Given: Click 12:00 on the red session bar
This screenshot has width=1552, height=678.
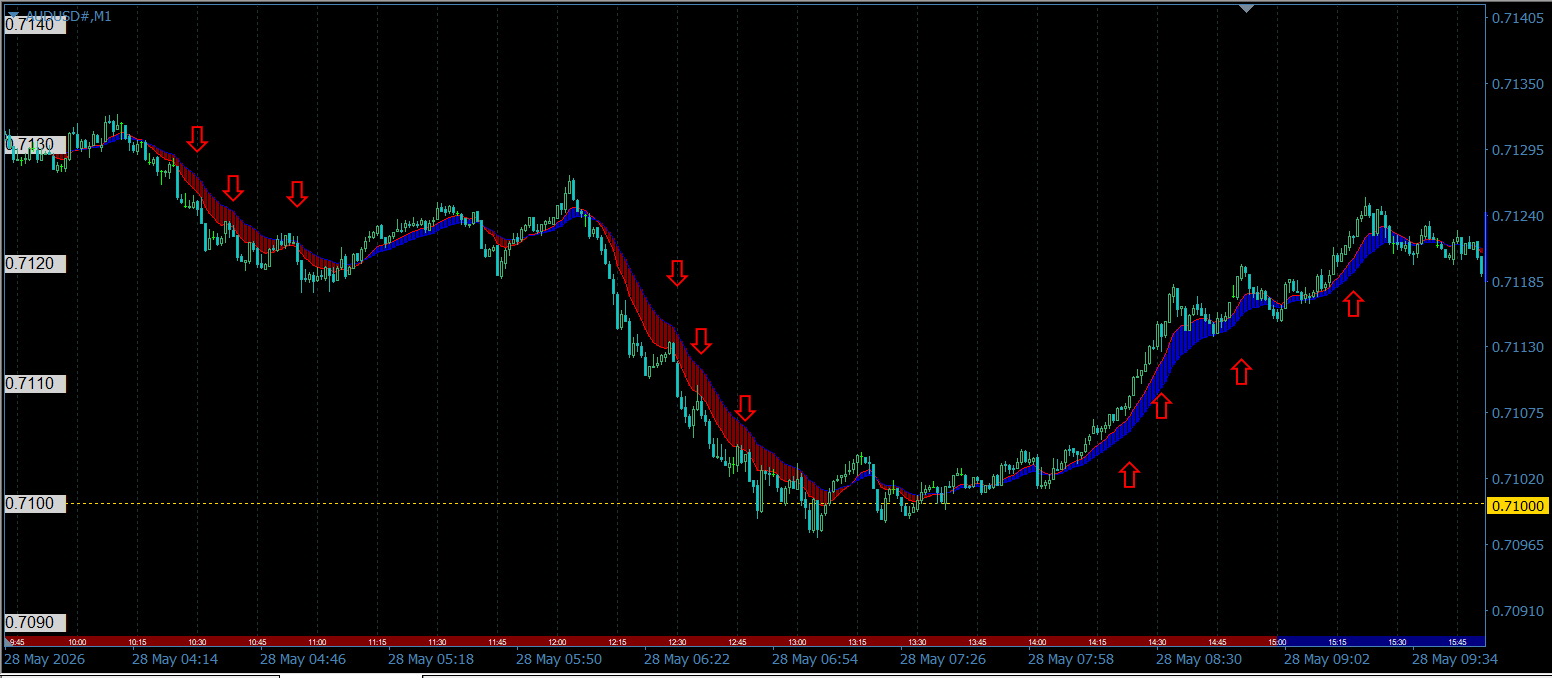Looking at the screenshot, I should coord(557,642).
